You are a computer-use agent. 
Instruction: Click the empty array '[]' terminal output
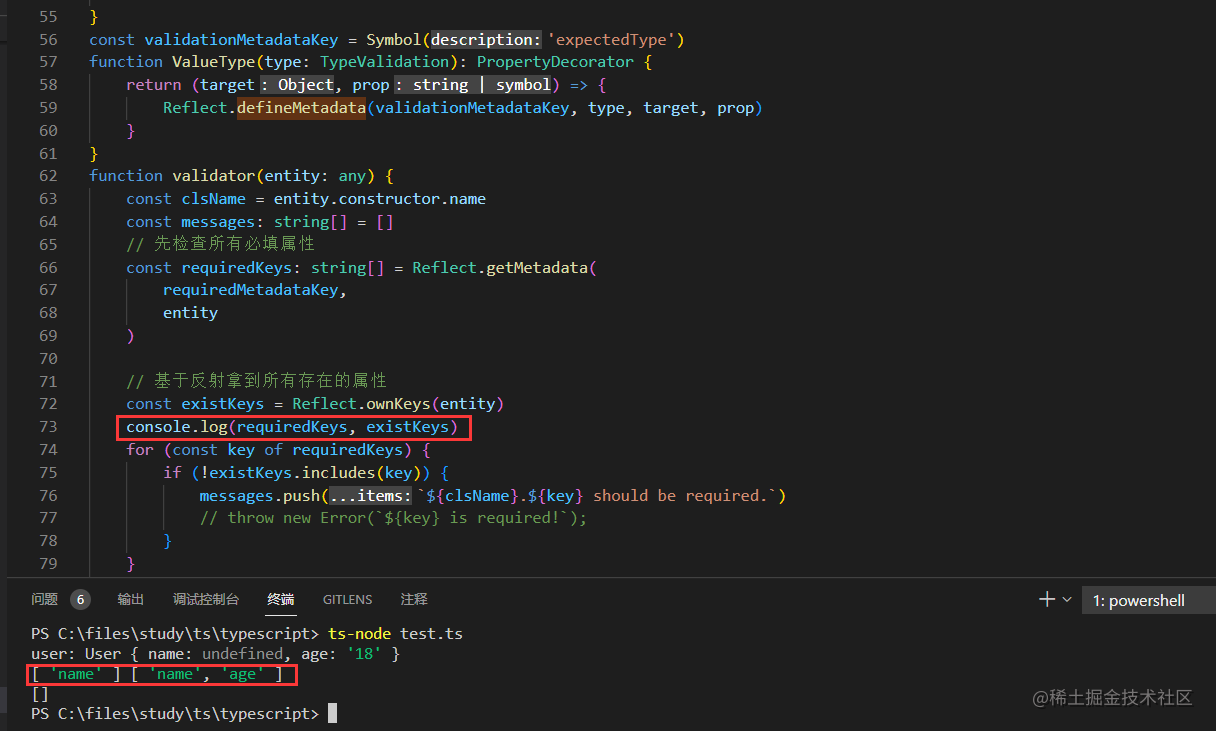40,694
